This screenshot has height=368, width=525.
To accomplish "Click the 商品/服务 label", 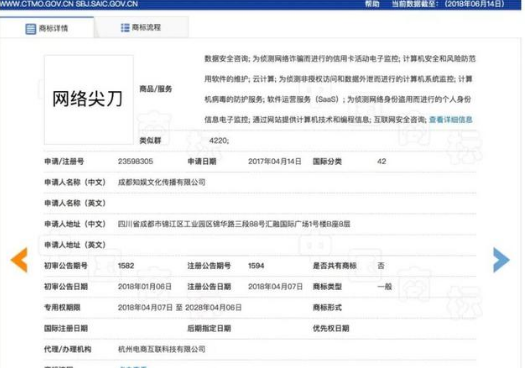I will point(156,89).
